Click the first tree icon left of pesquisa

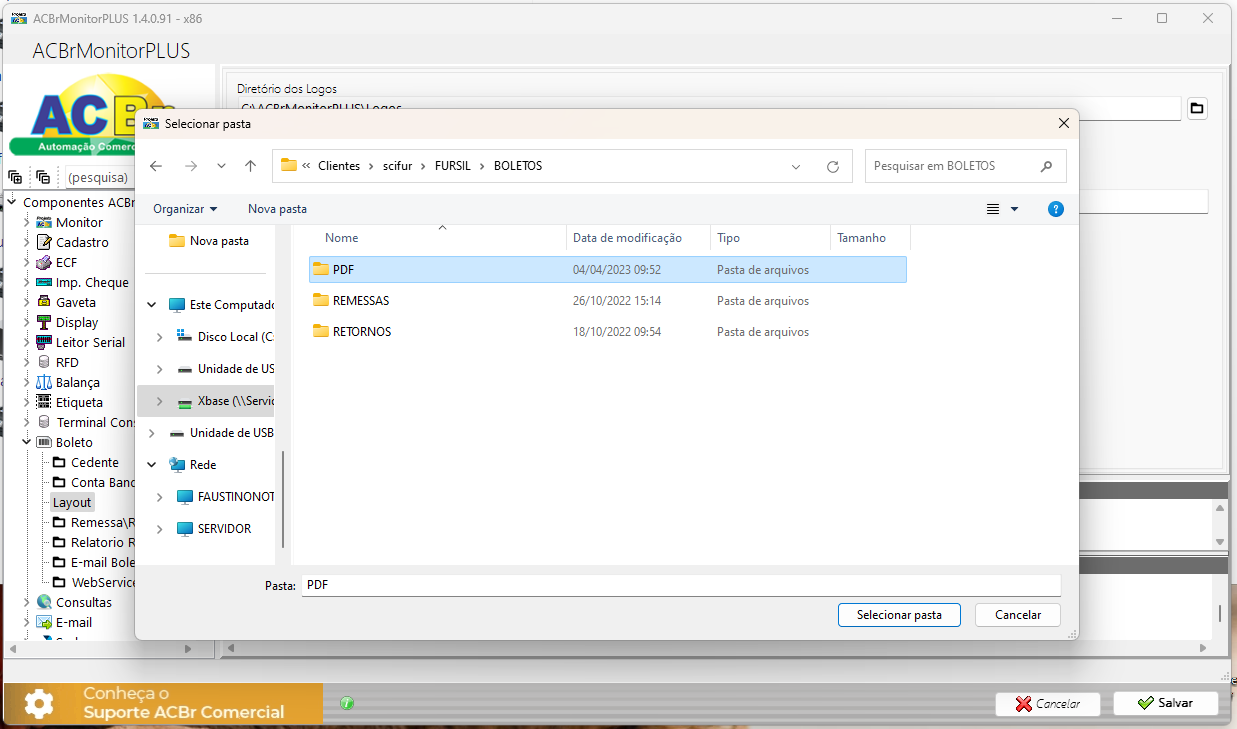tap(15, 177)
